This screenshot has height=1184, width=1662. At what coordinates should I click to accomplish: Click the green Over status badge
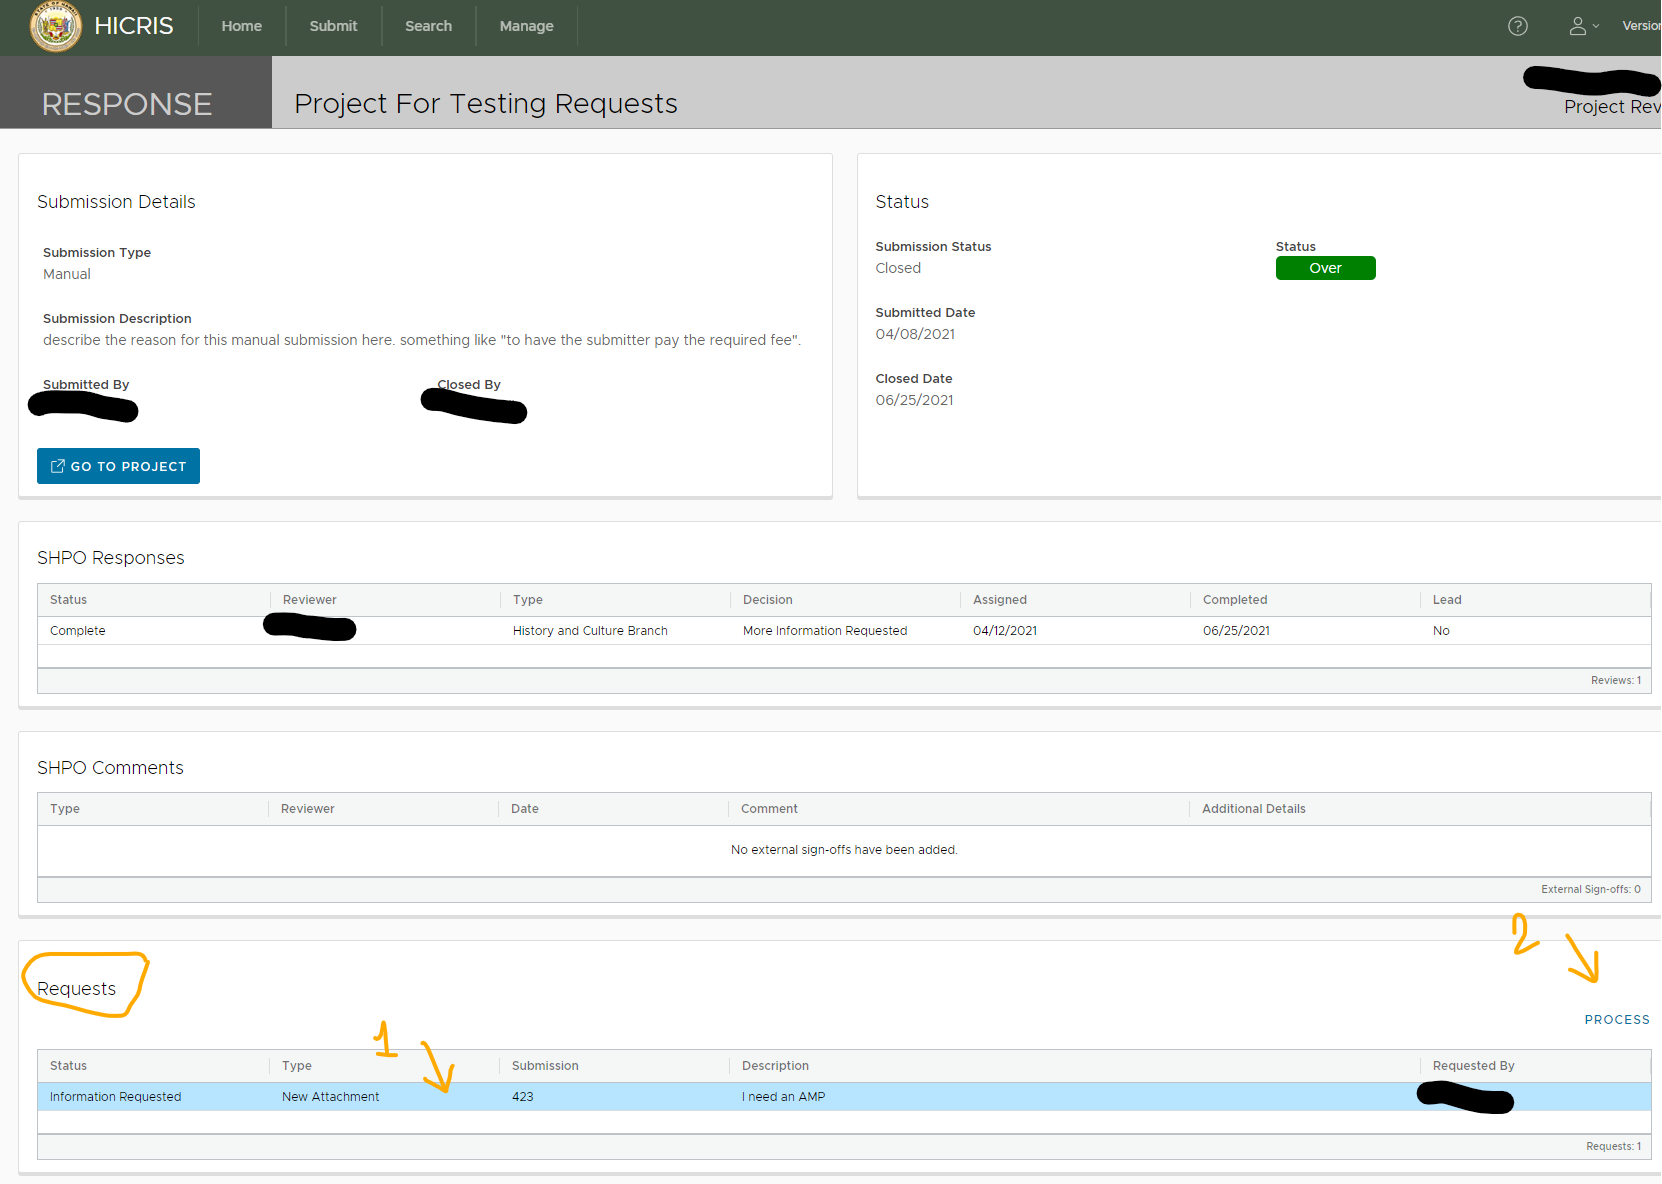[x=1325, y=268]
